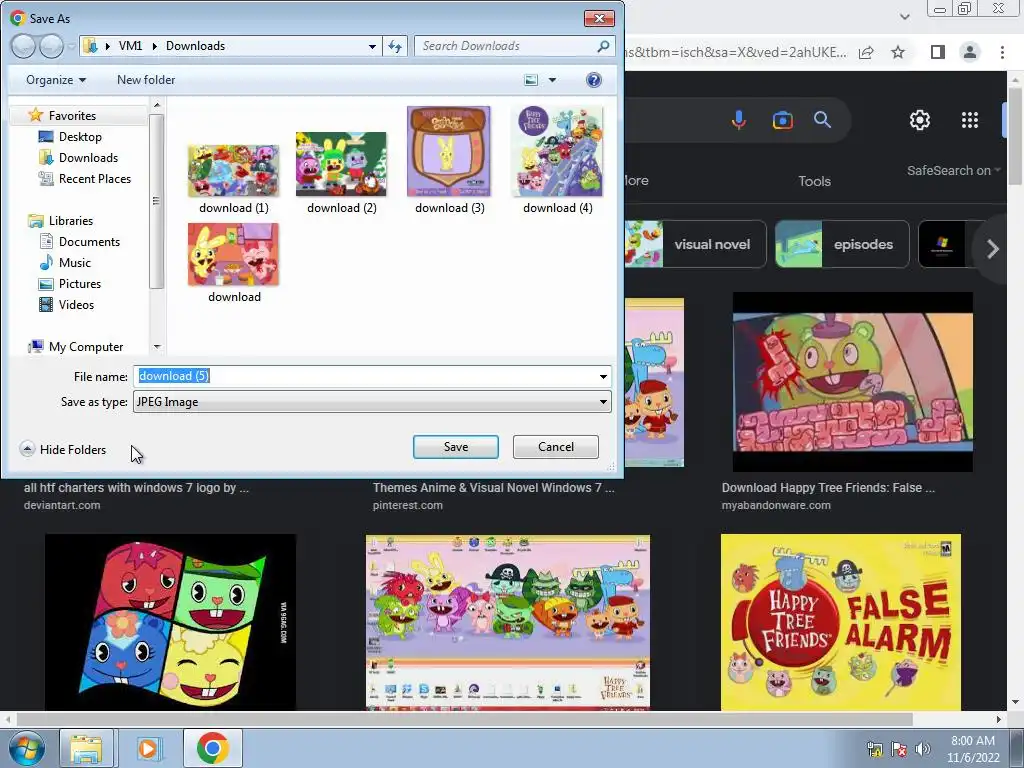Image resolution: width=1024 pixels, height=768 pixels.
Task: Open Recent Places in navigation pane
Action: click(x=95, y=178)
